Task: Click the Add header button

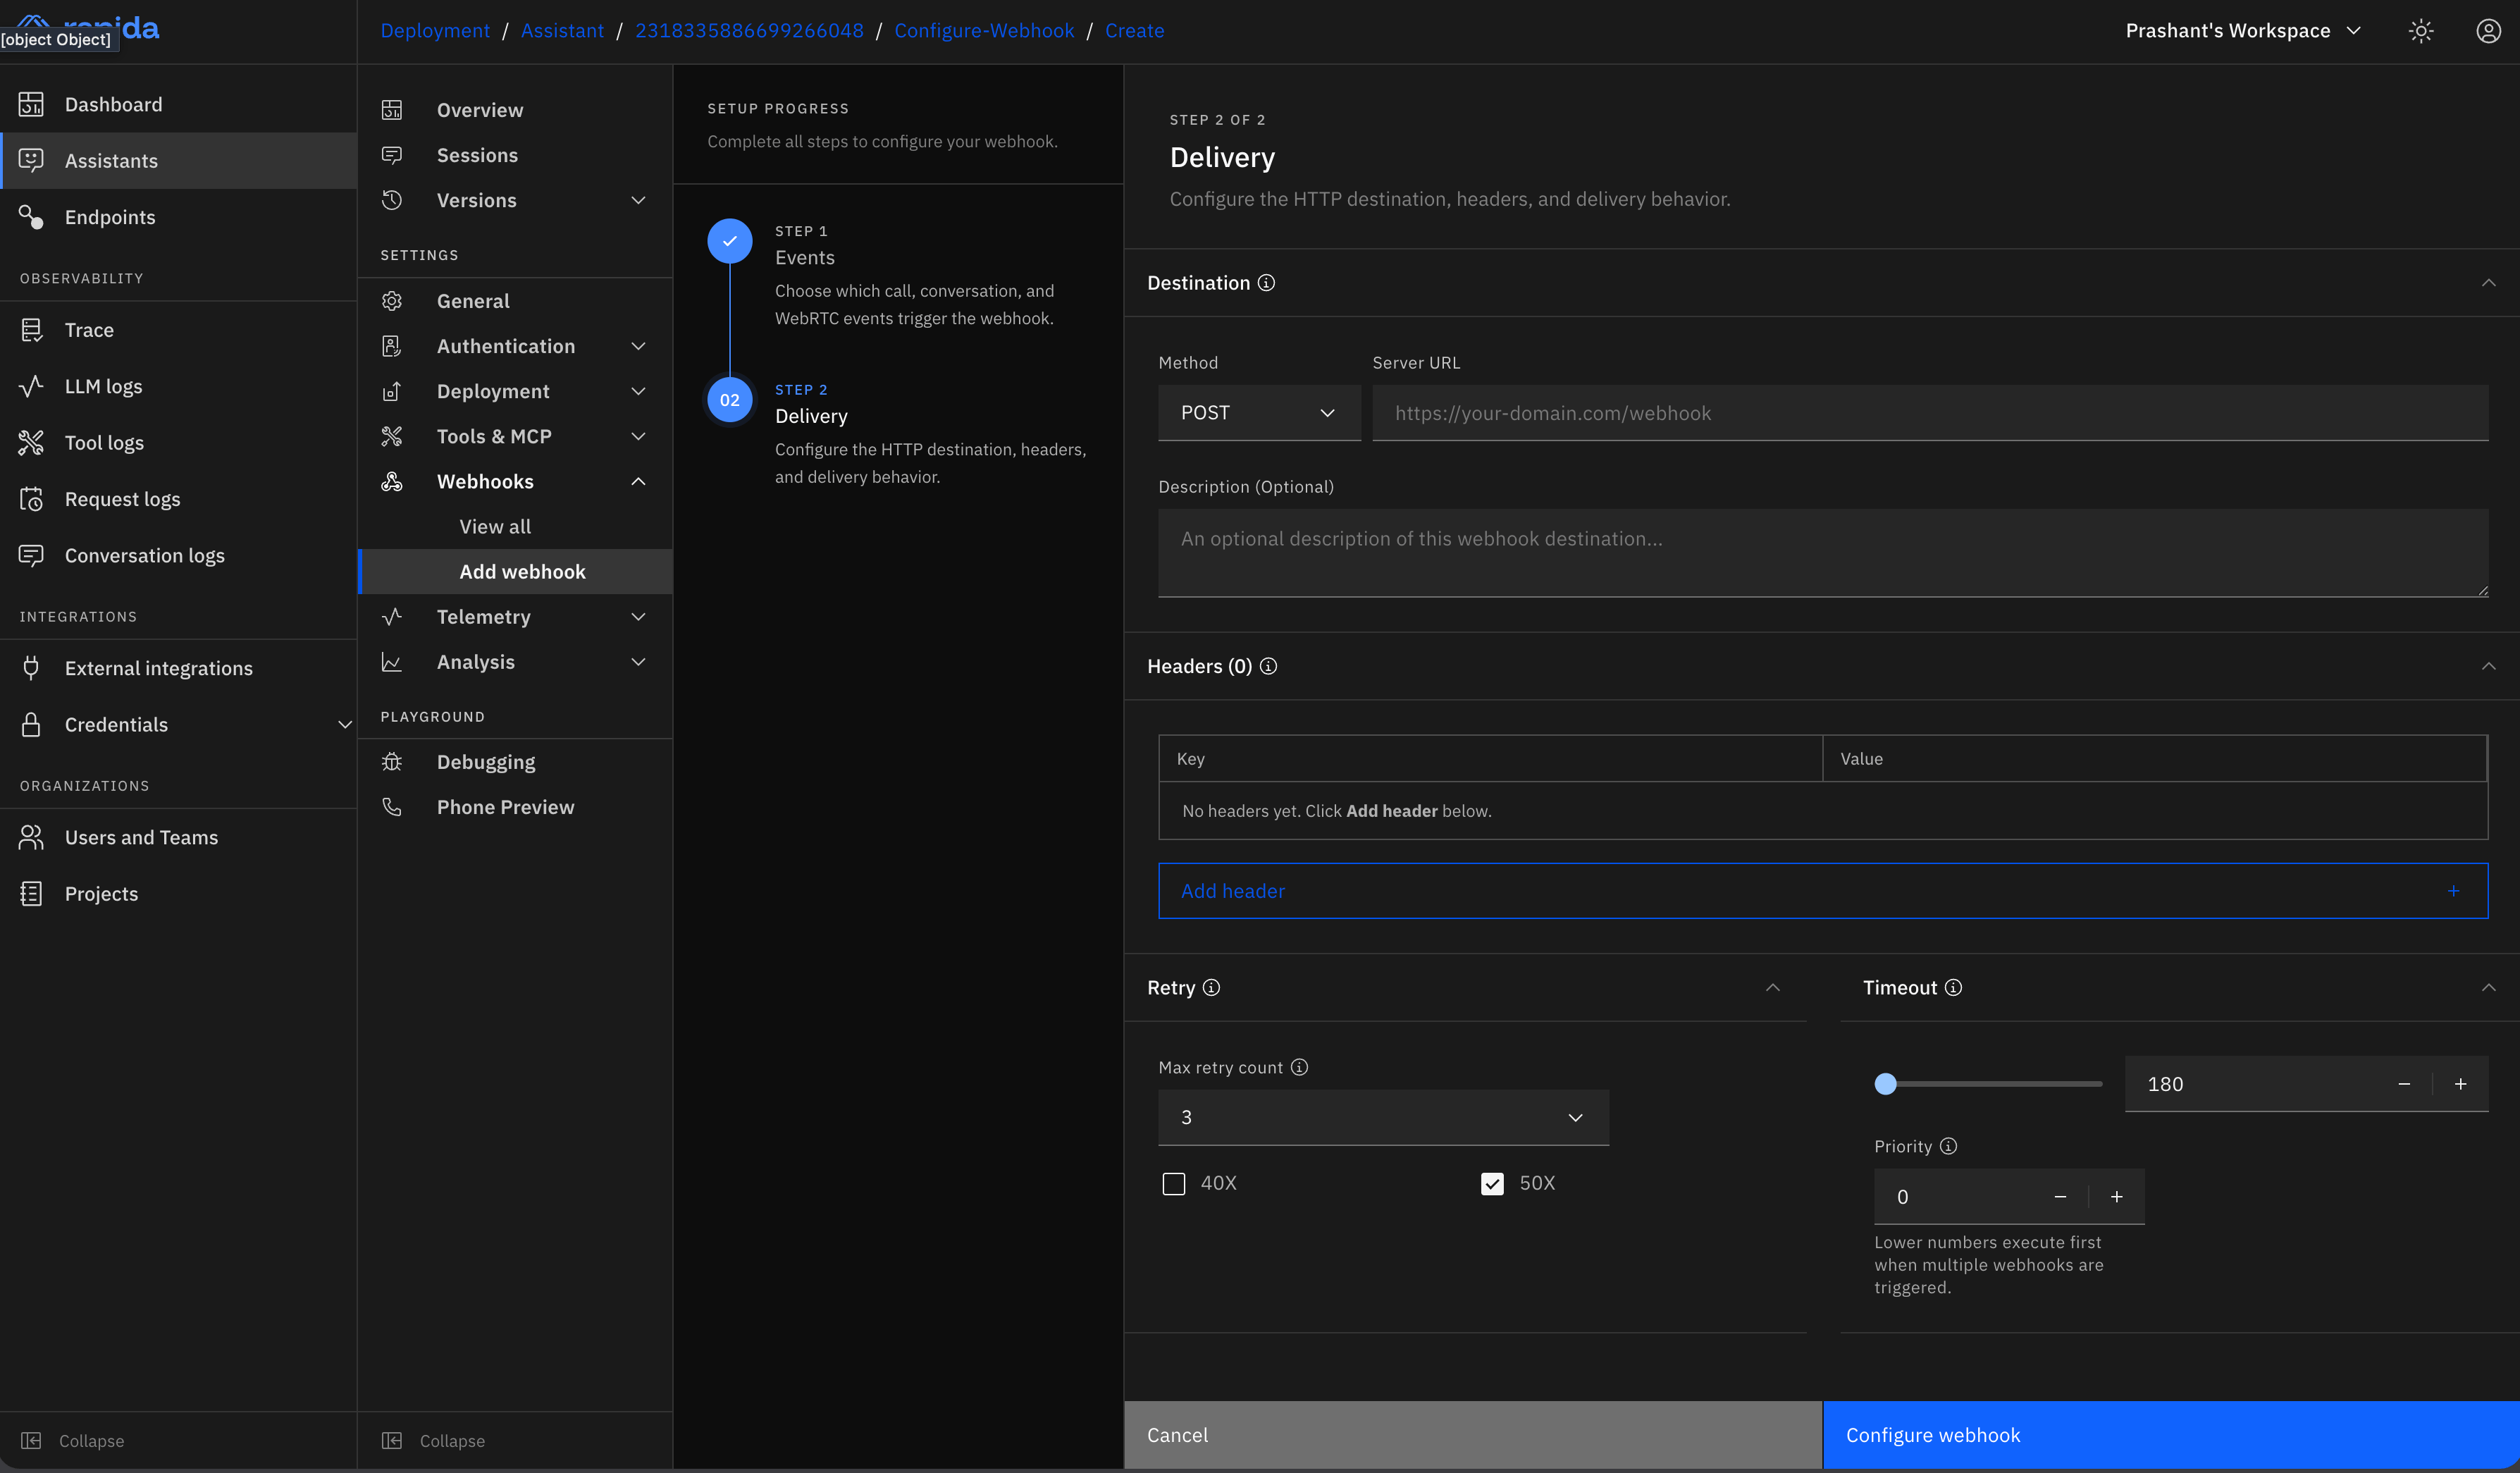Action: 1822,891
